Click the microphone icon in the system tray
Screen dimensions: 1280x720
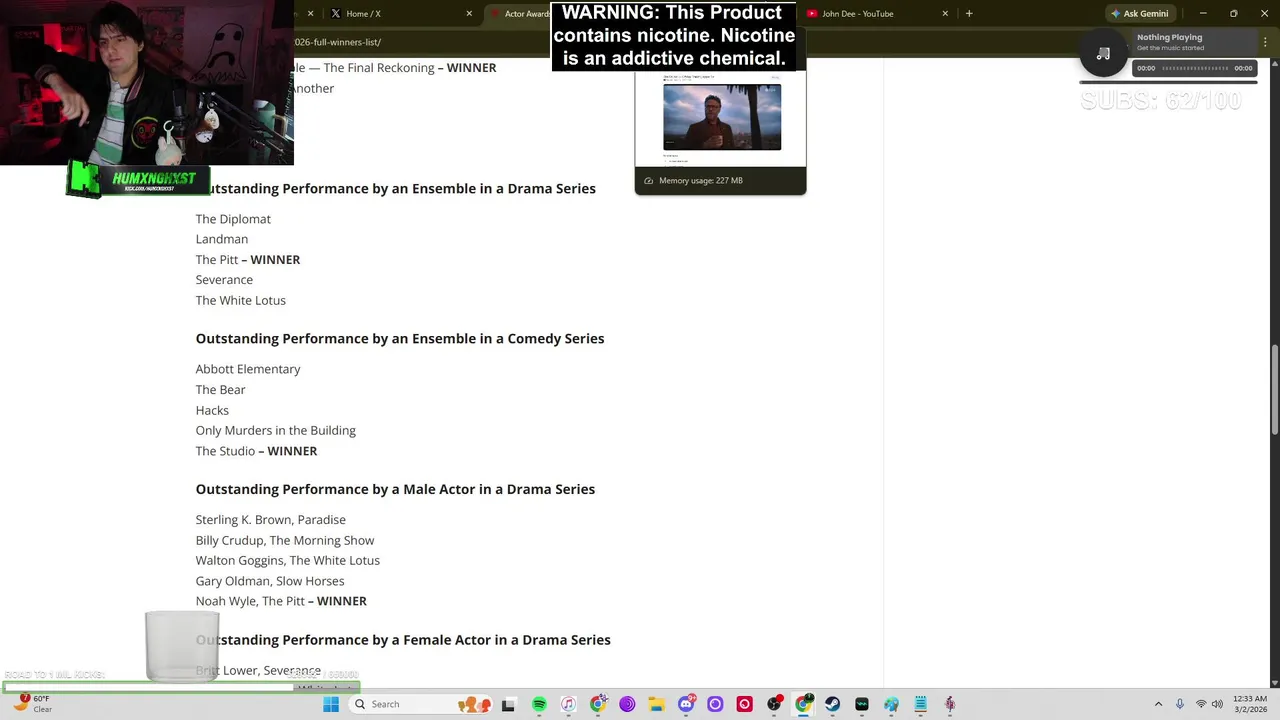1180,704
